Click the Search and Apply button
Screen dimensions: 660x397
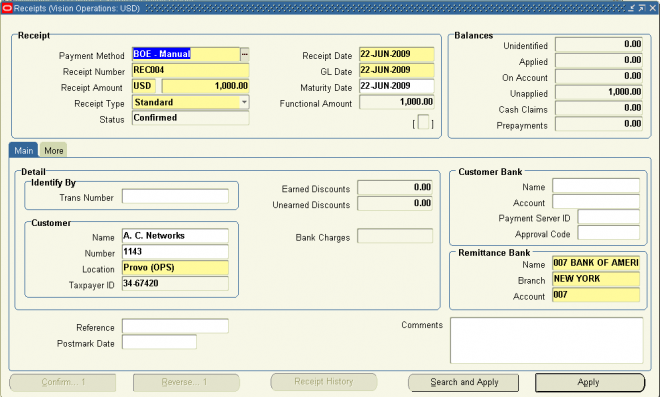463,382
